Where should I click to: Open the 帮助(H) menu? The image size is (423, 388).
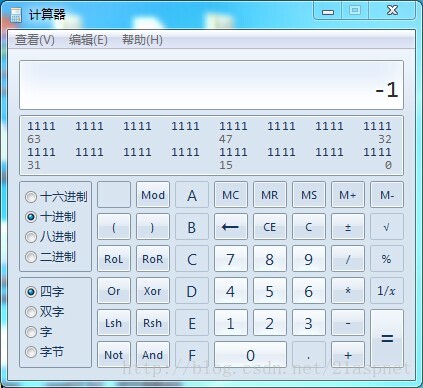[142, 40]
